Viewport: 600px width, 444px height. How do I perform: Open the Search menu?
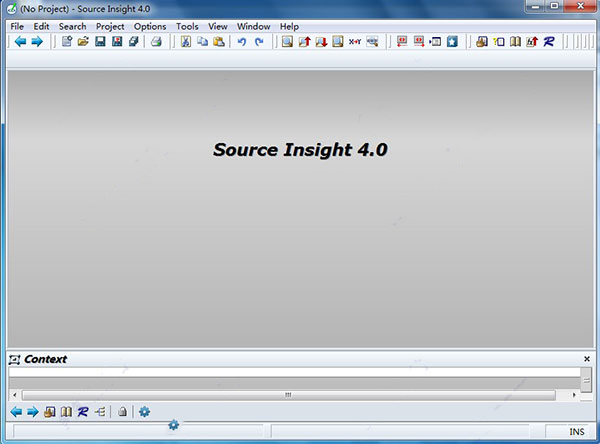pos(72,26)
